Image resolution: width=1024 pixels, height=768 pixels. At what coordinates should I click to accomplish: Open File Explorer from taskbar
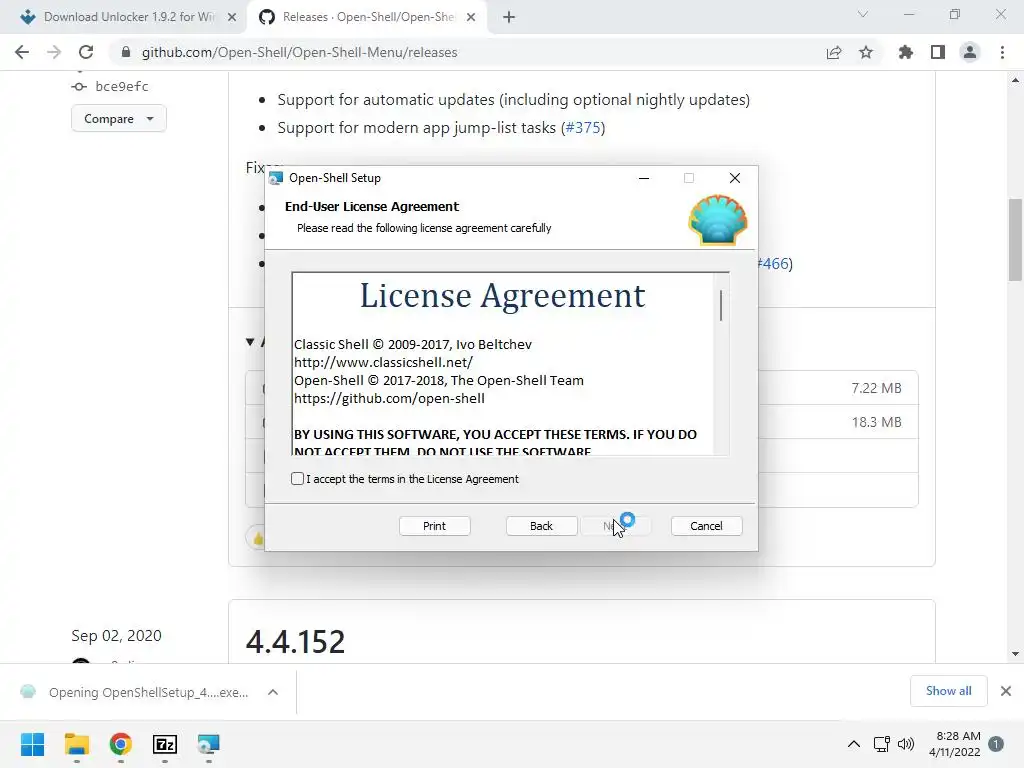pos(76,744)
